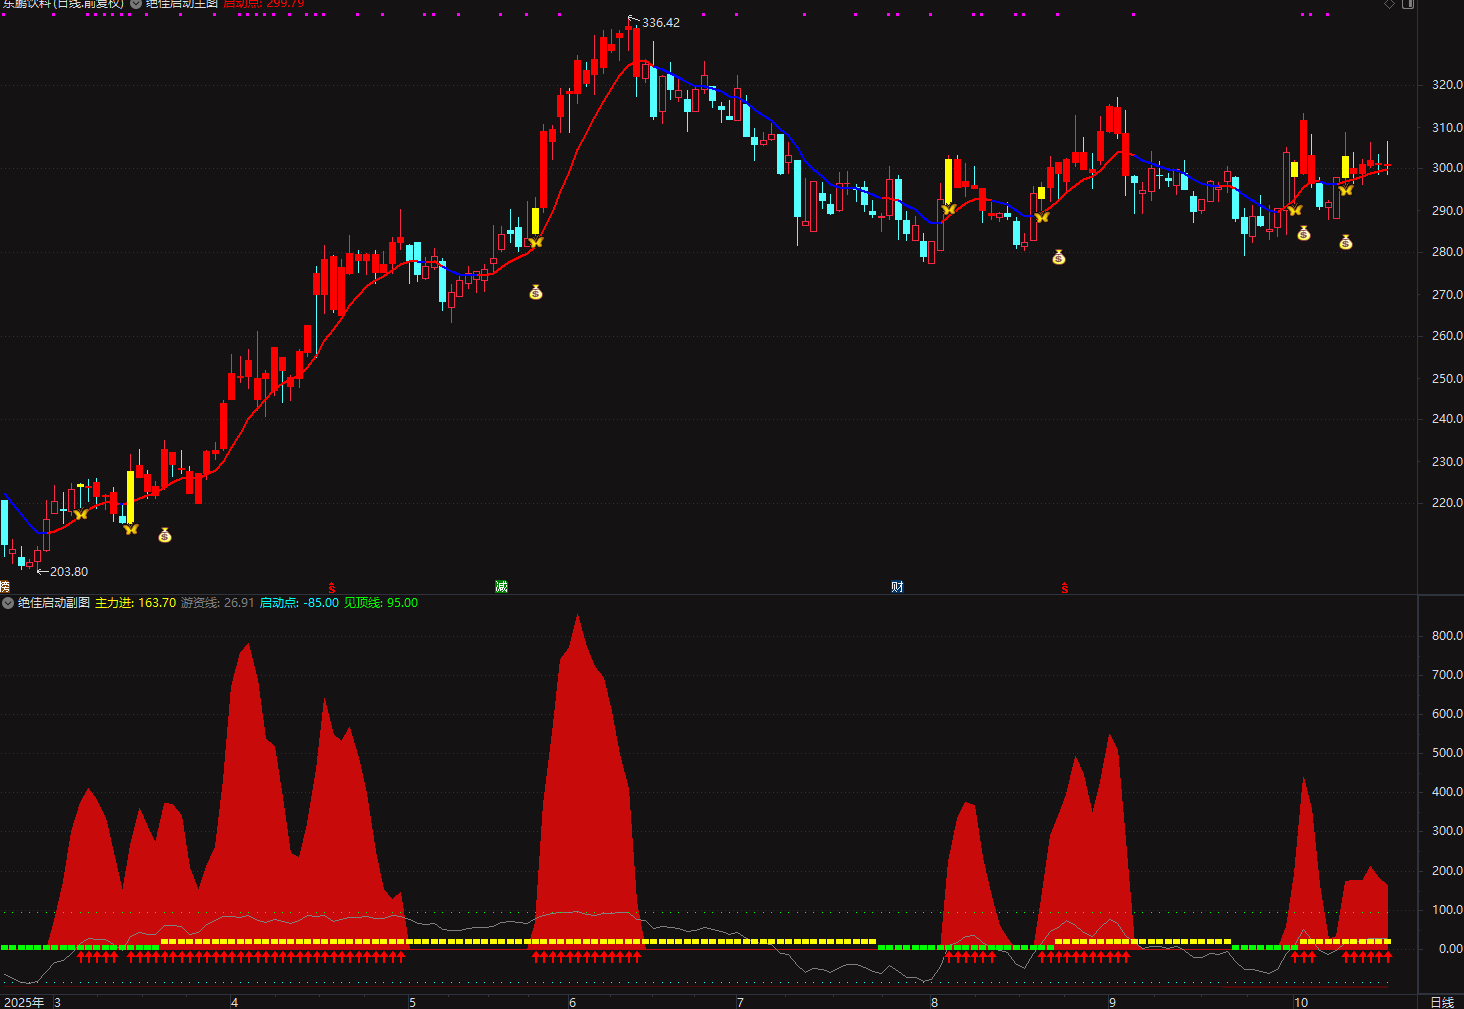Image resolution: width=1464 pixels, height=1009 pixels.
Task: Expand the 绝佳启动副图 indicator dropdown
Action: 9,603
